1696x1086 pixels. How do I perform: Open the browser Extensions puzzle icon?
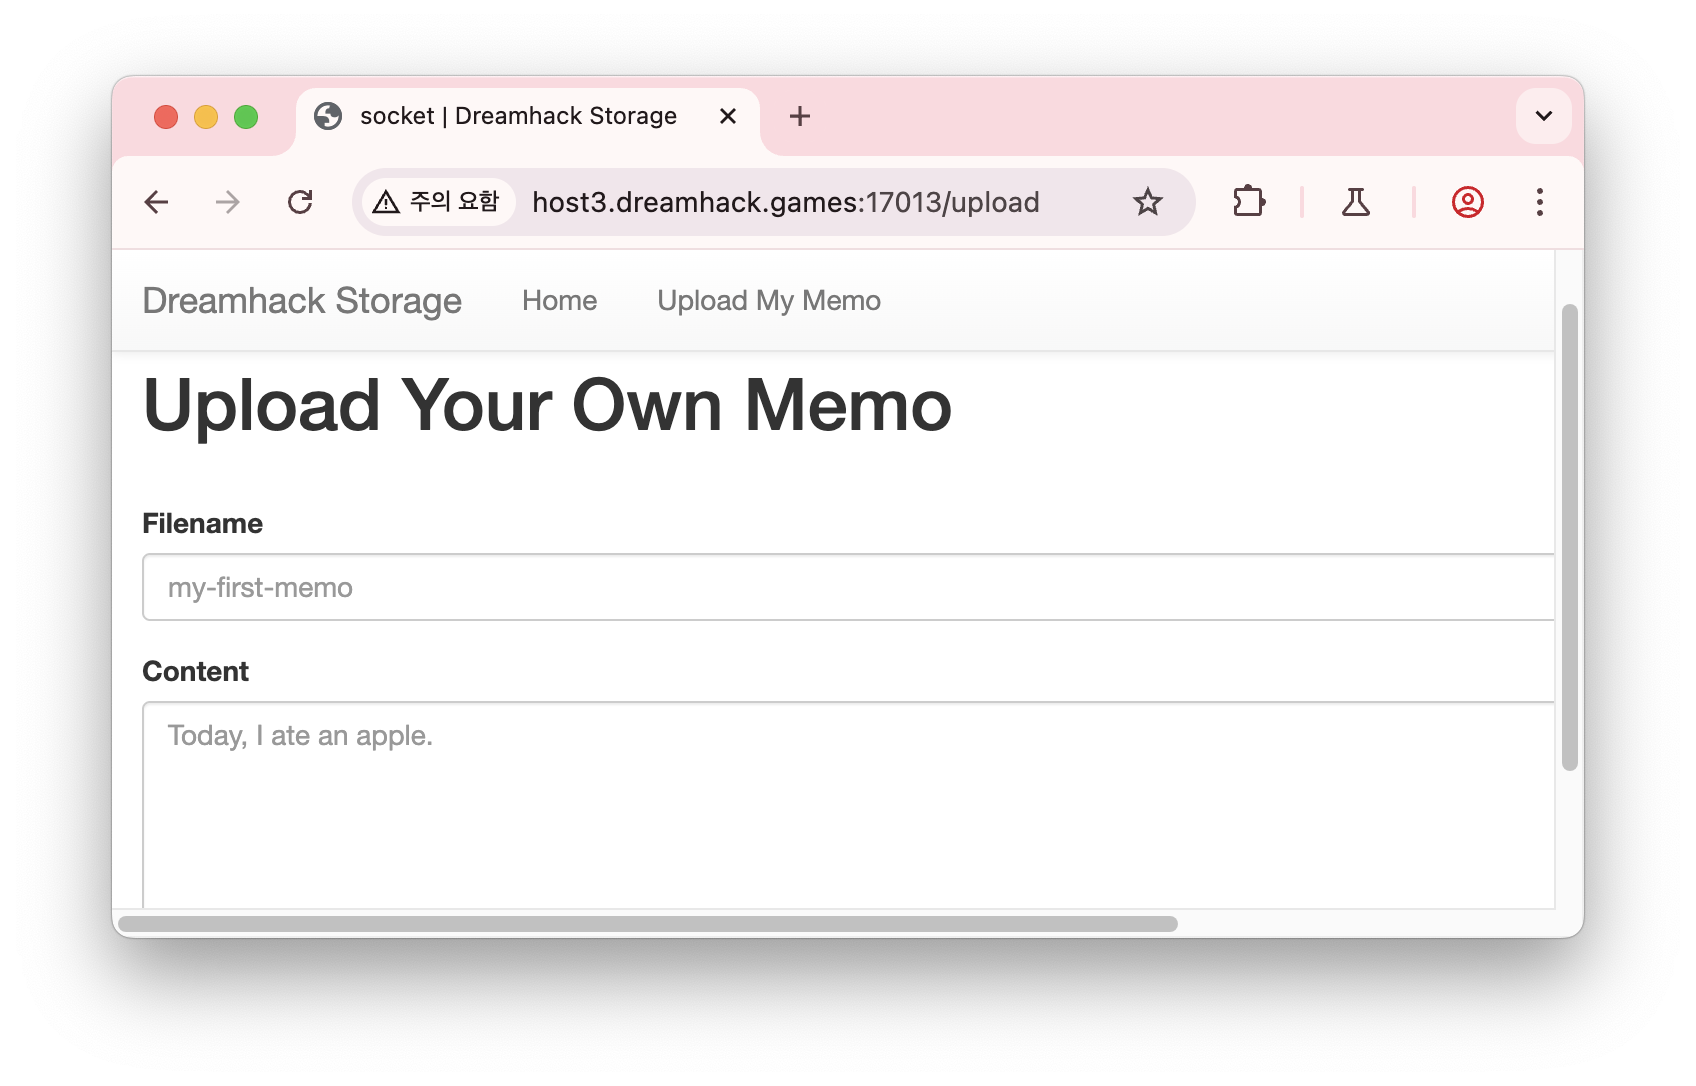click(1249, 202)
